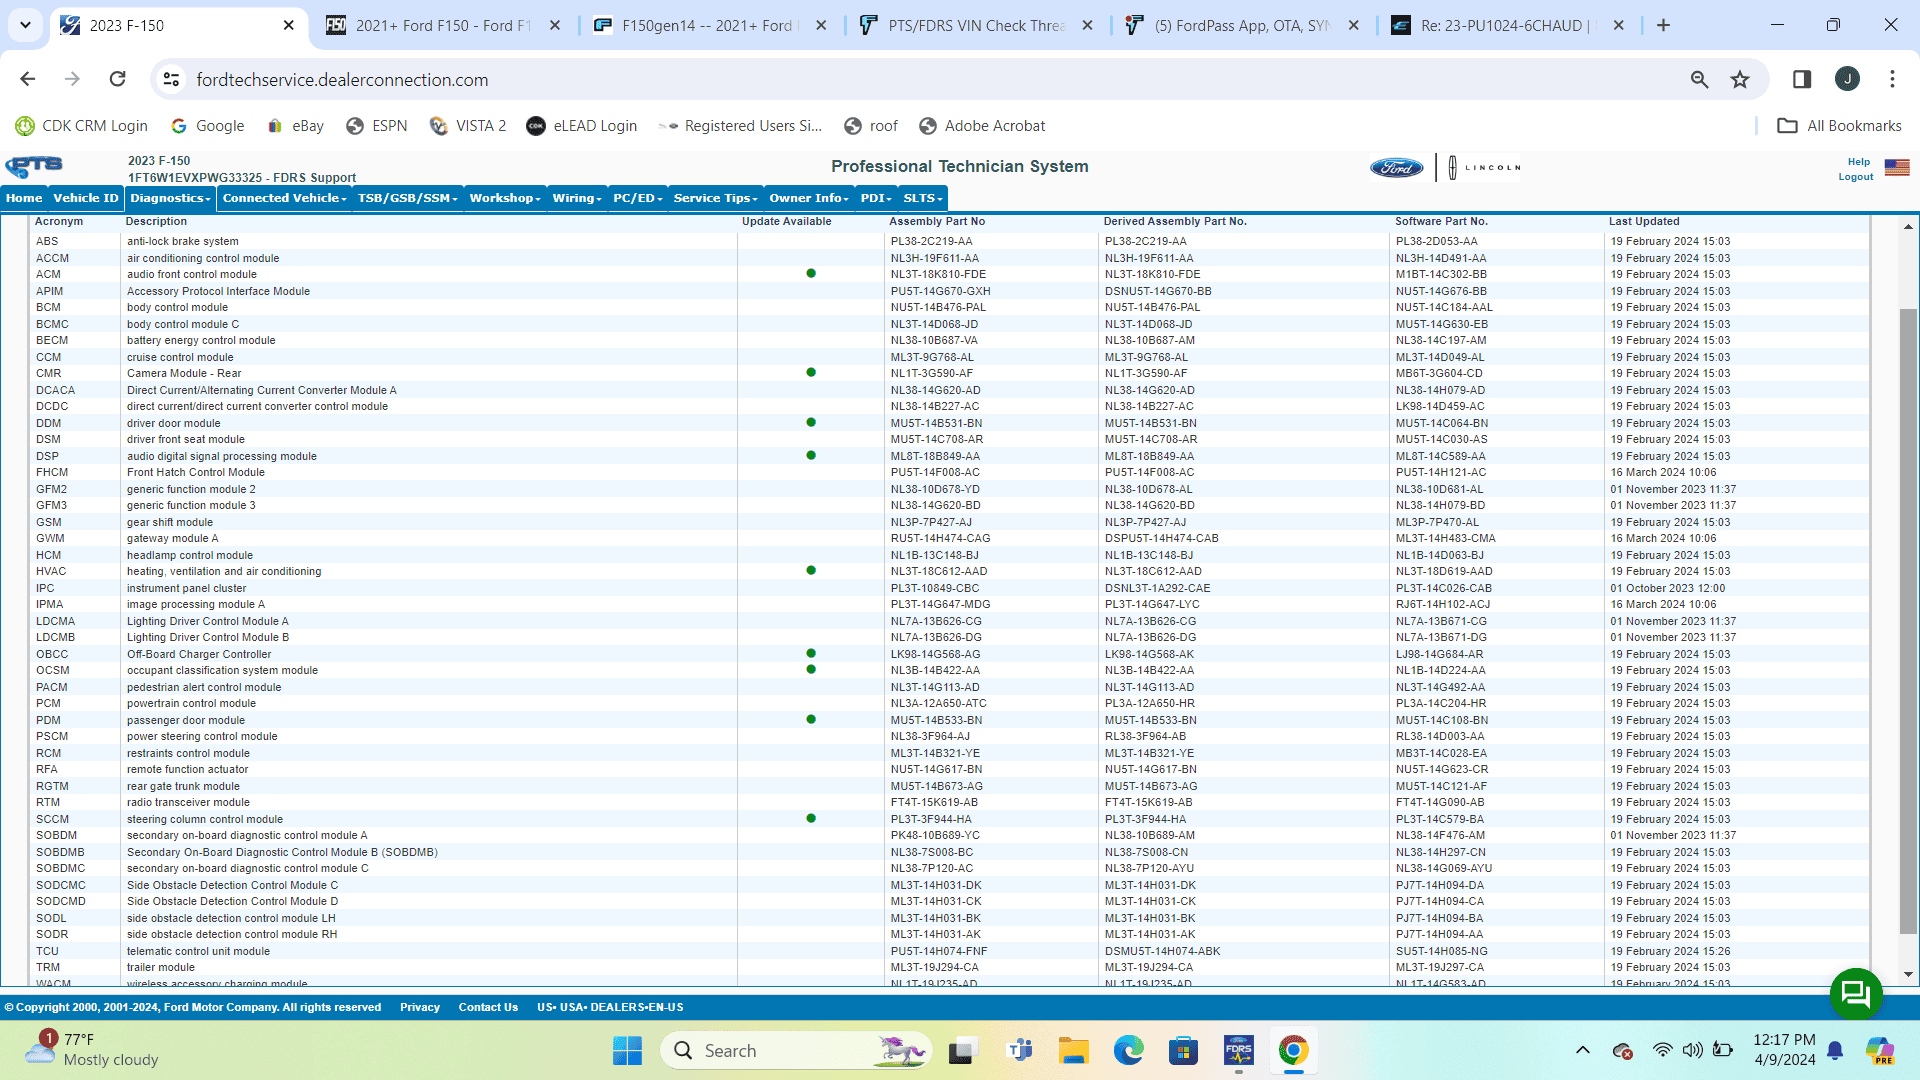
Task: Click green update dot for ACM row
Action: [x=811, y=274]
